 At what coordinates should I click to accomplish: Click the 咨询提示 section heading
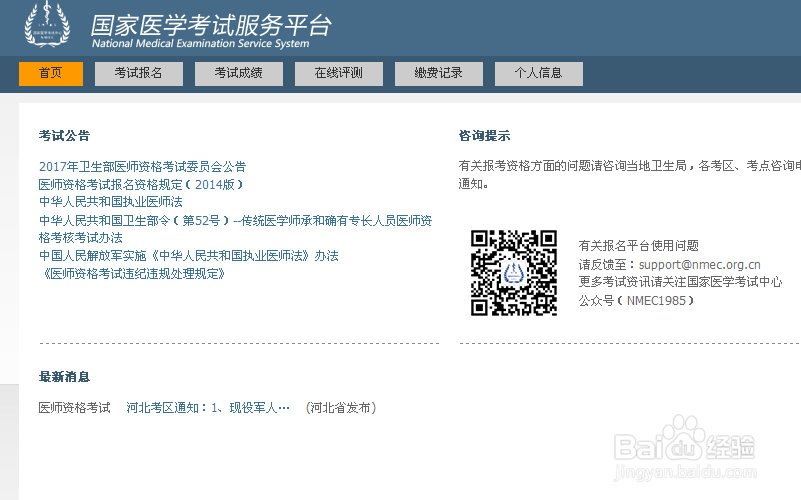484,136
